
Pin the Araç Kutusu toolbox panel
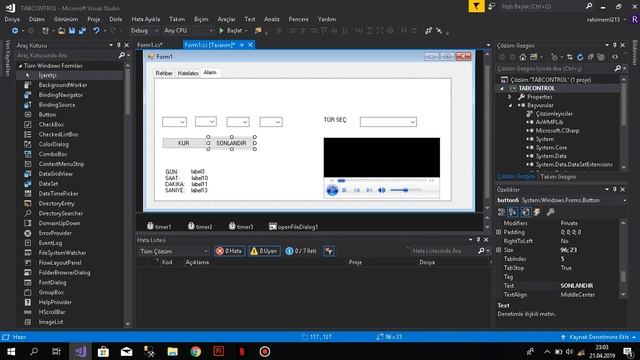click(x=119, y=45)
